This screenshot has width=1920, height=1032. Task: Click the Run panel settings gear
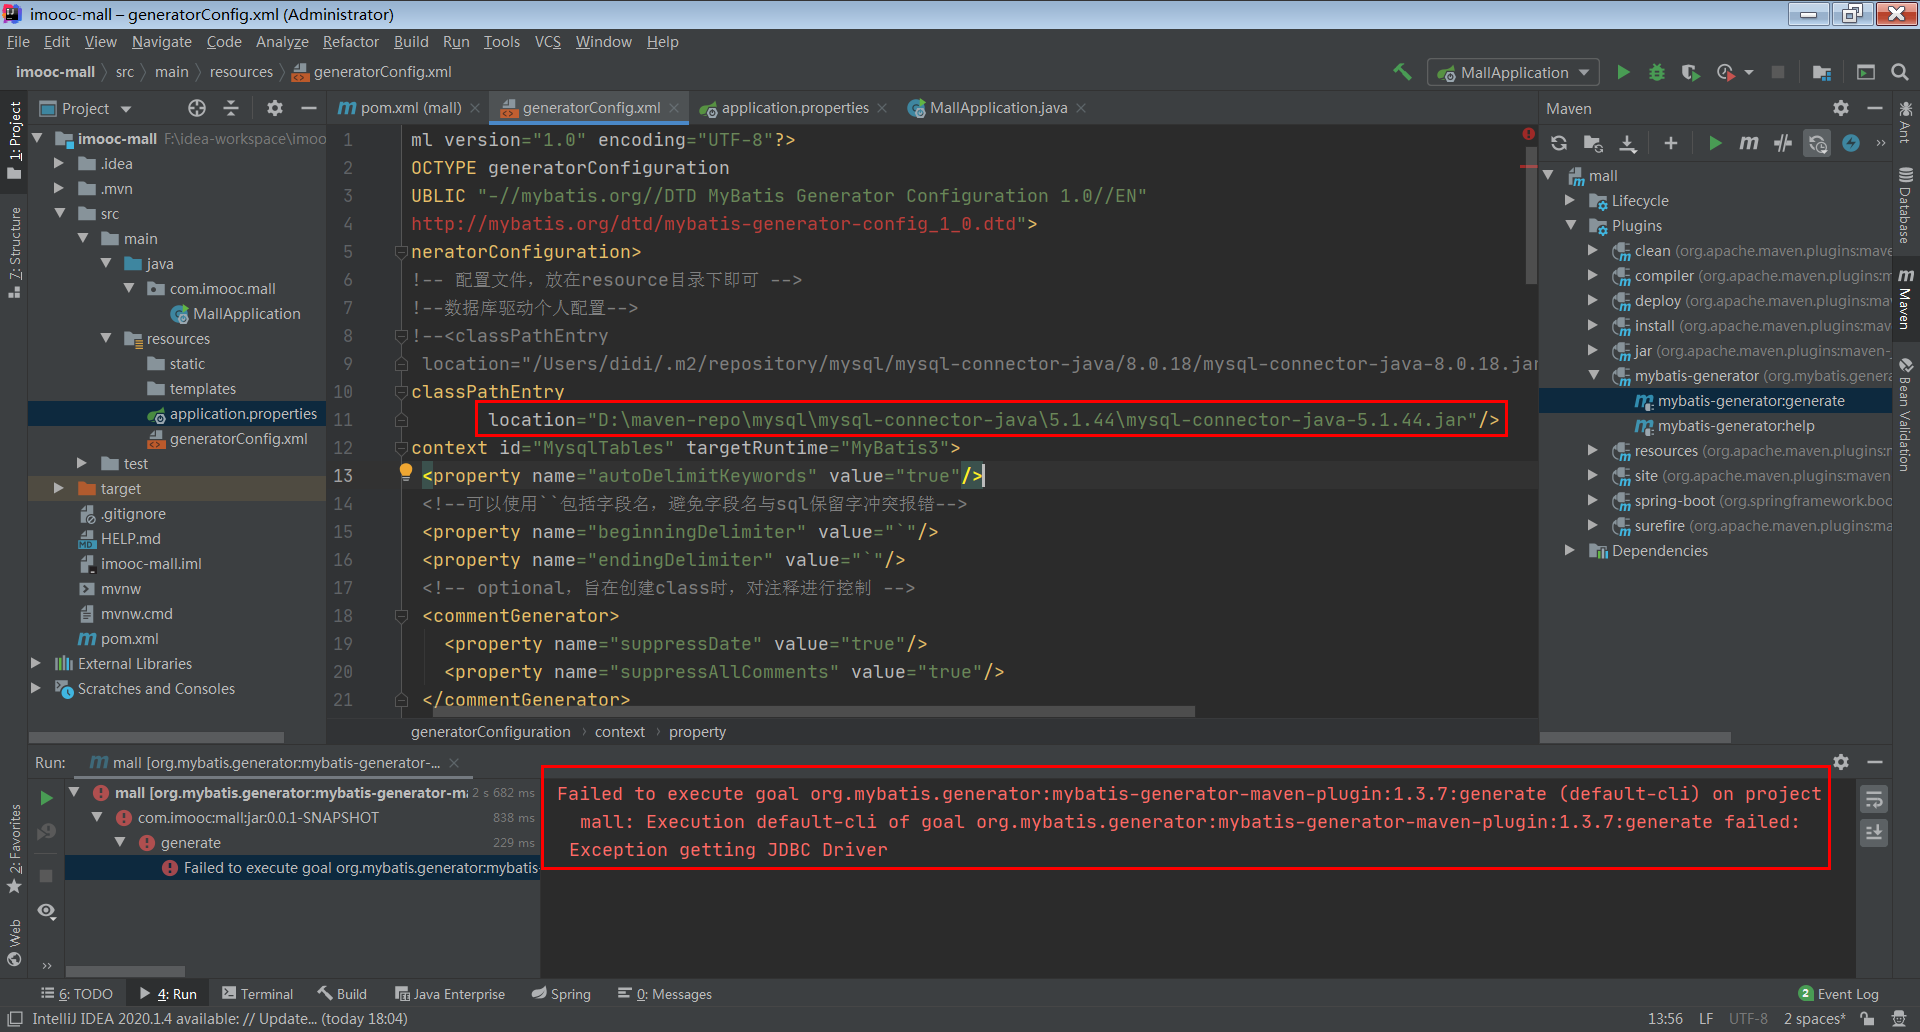coord(1841,762)
